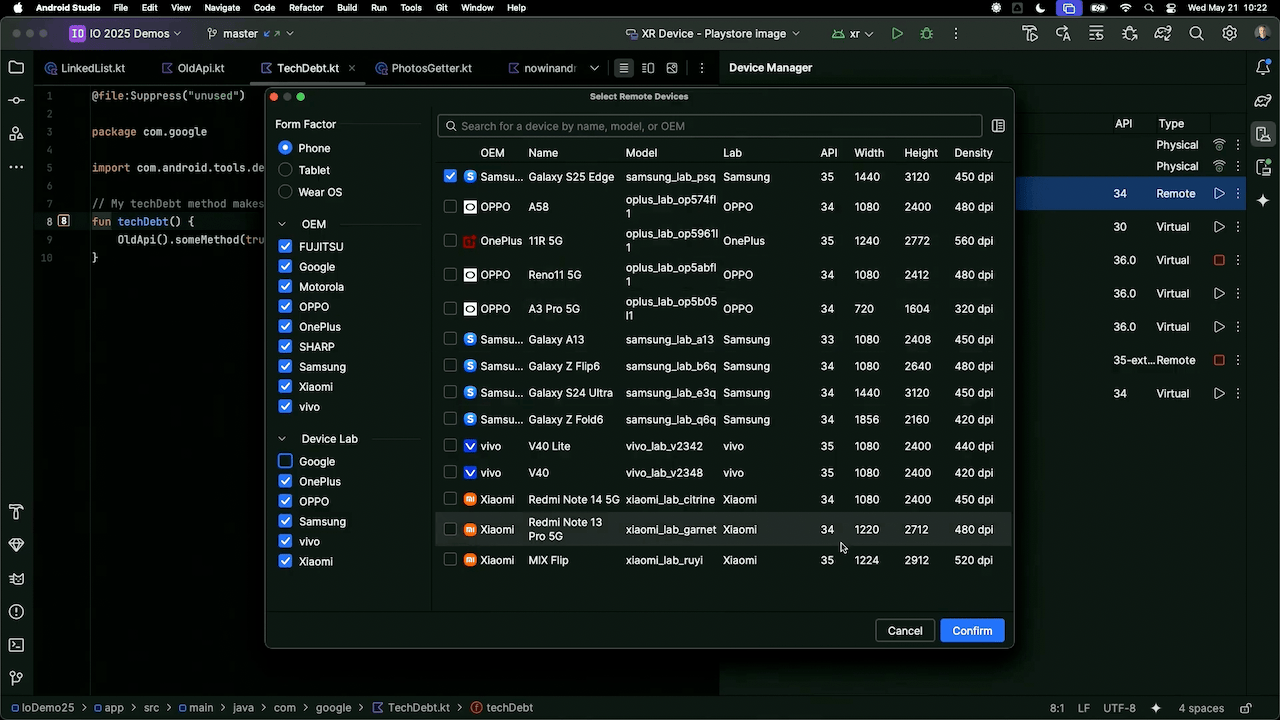
Task: Open more run actions kebab menu
Action: (x=955, y=33)
